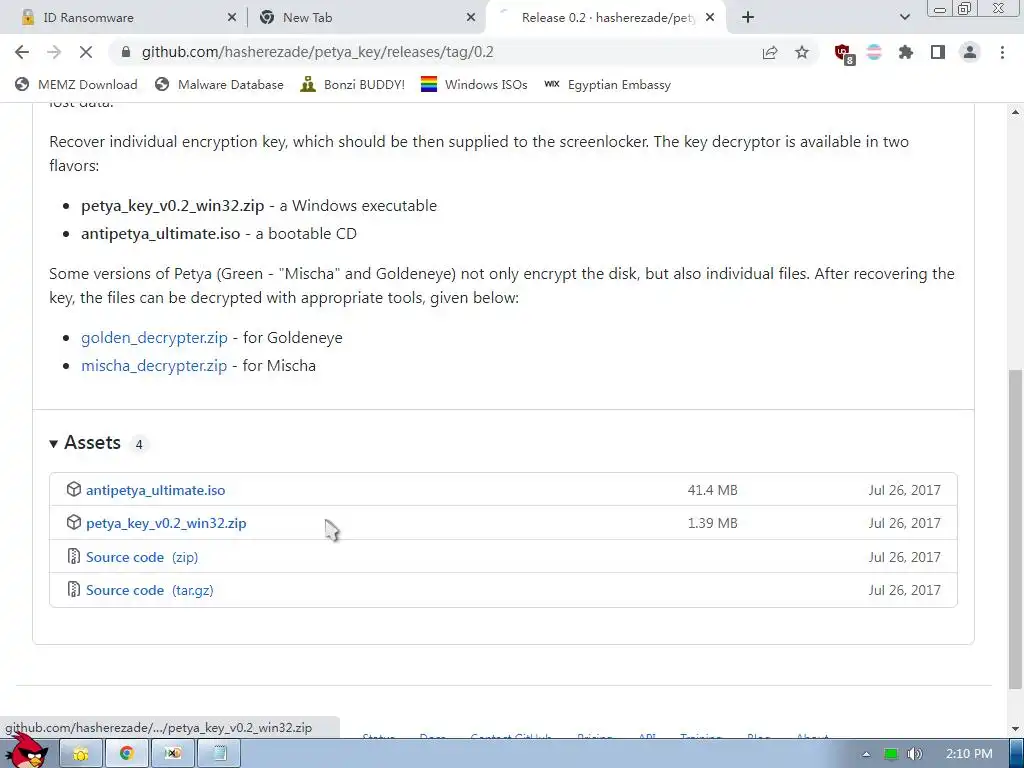Image resolution: width=1024 pixels, height=768 pixels.
Task: Click the forward navigation arrow
Action: pos(54,52)
